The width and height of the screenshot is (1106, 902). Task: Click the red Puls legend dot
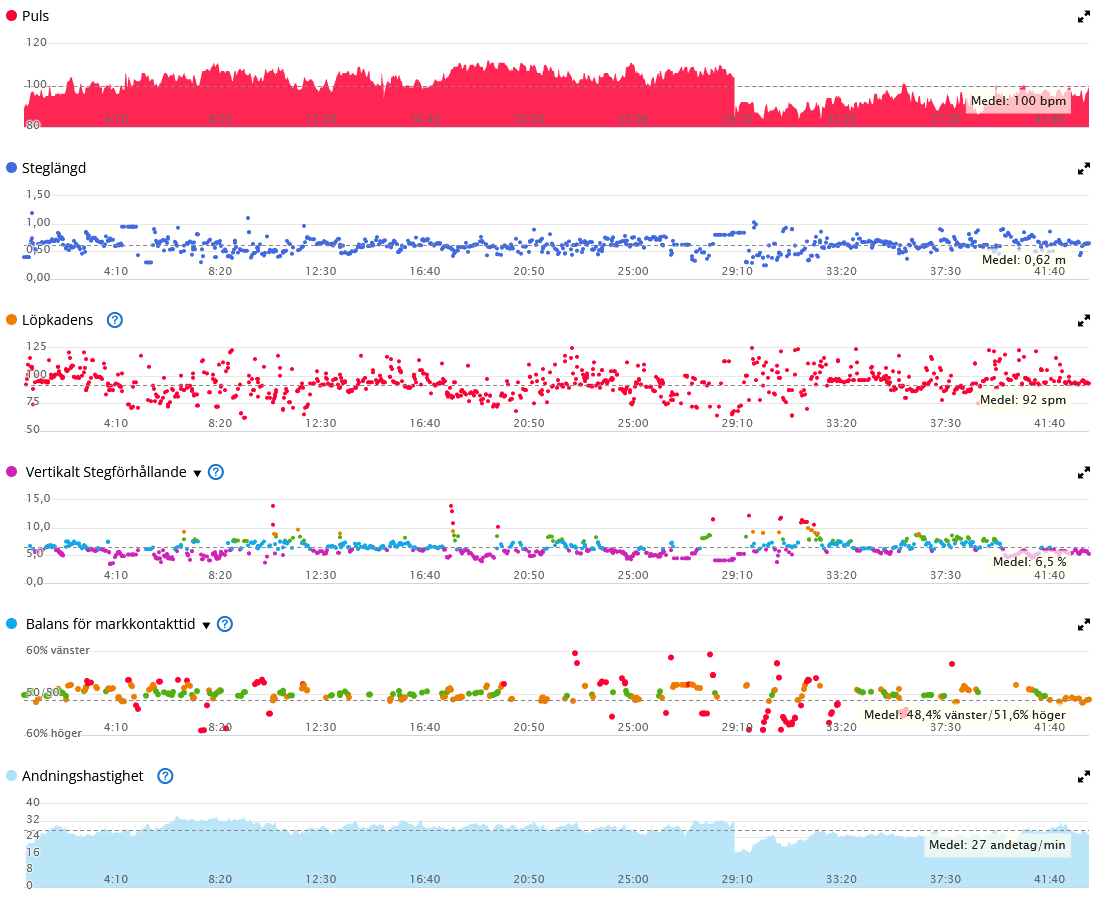11,16
